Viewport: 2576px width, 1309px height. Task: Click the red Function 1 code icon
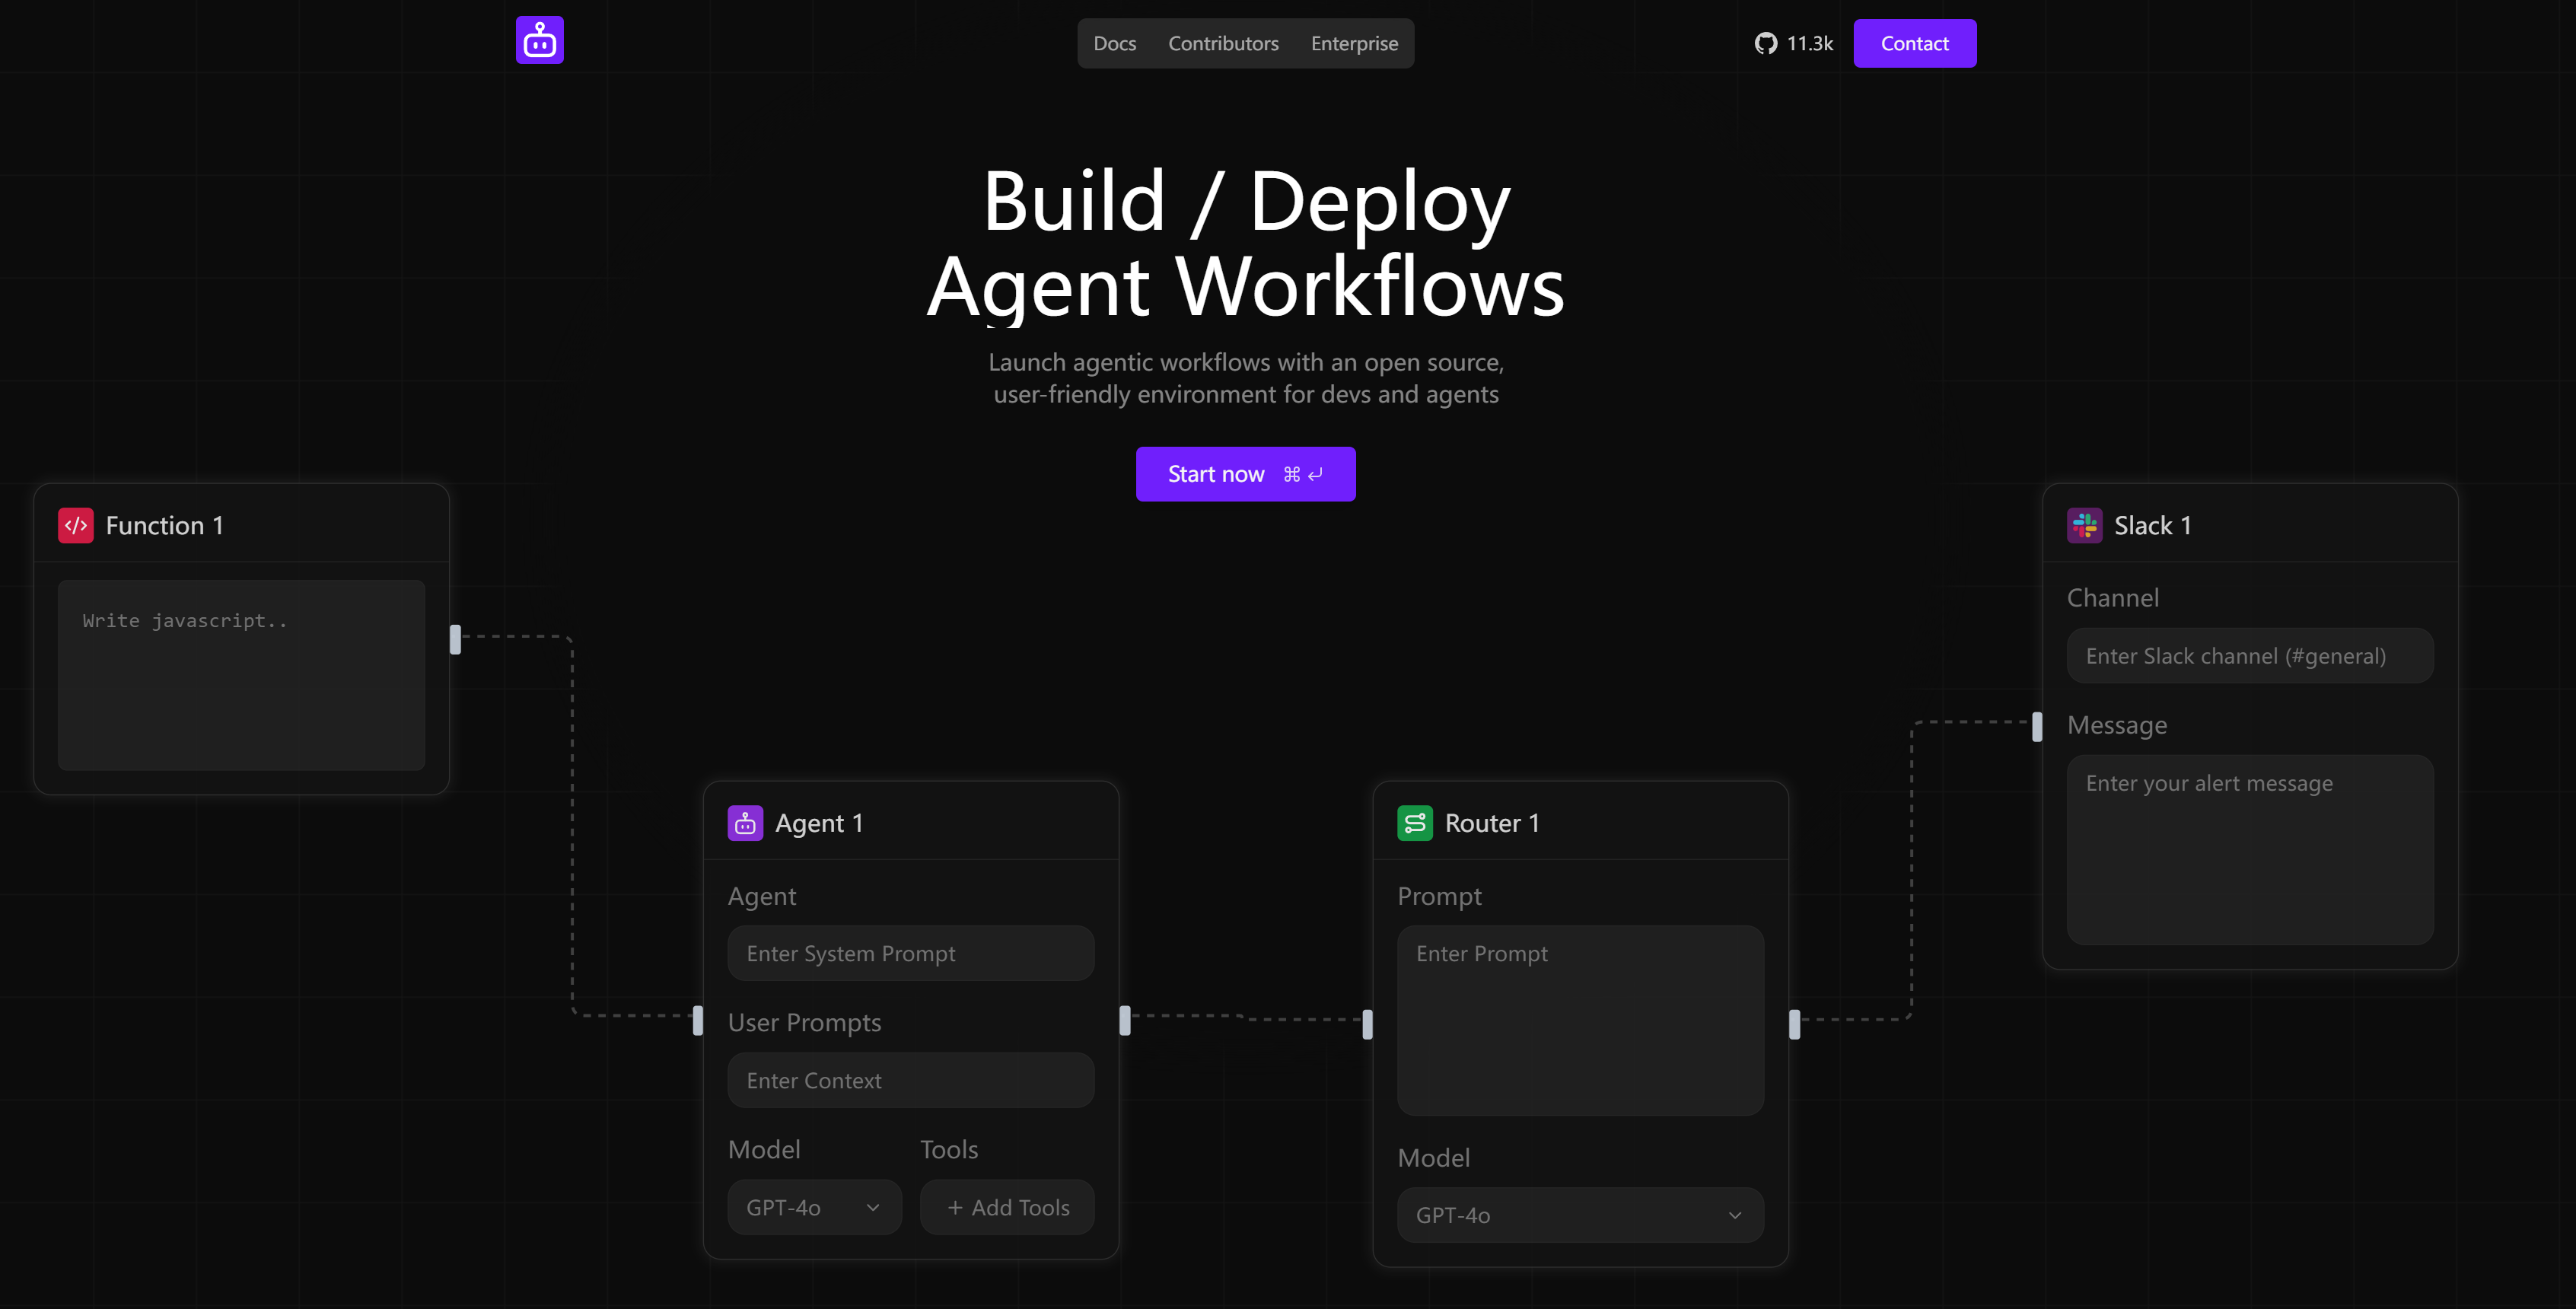pos(76,525)
